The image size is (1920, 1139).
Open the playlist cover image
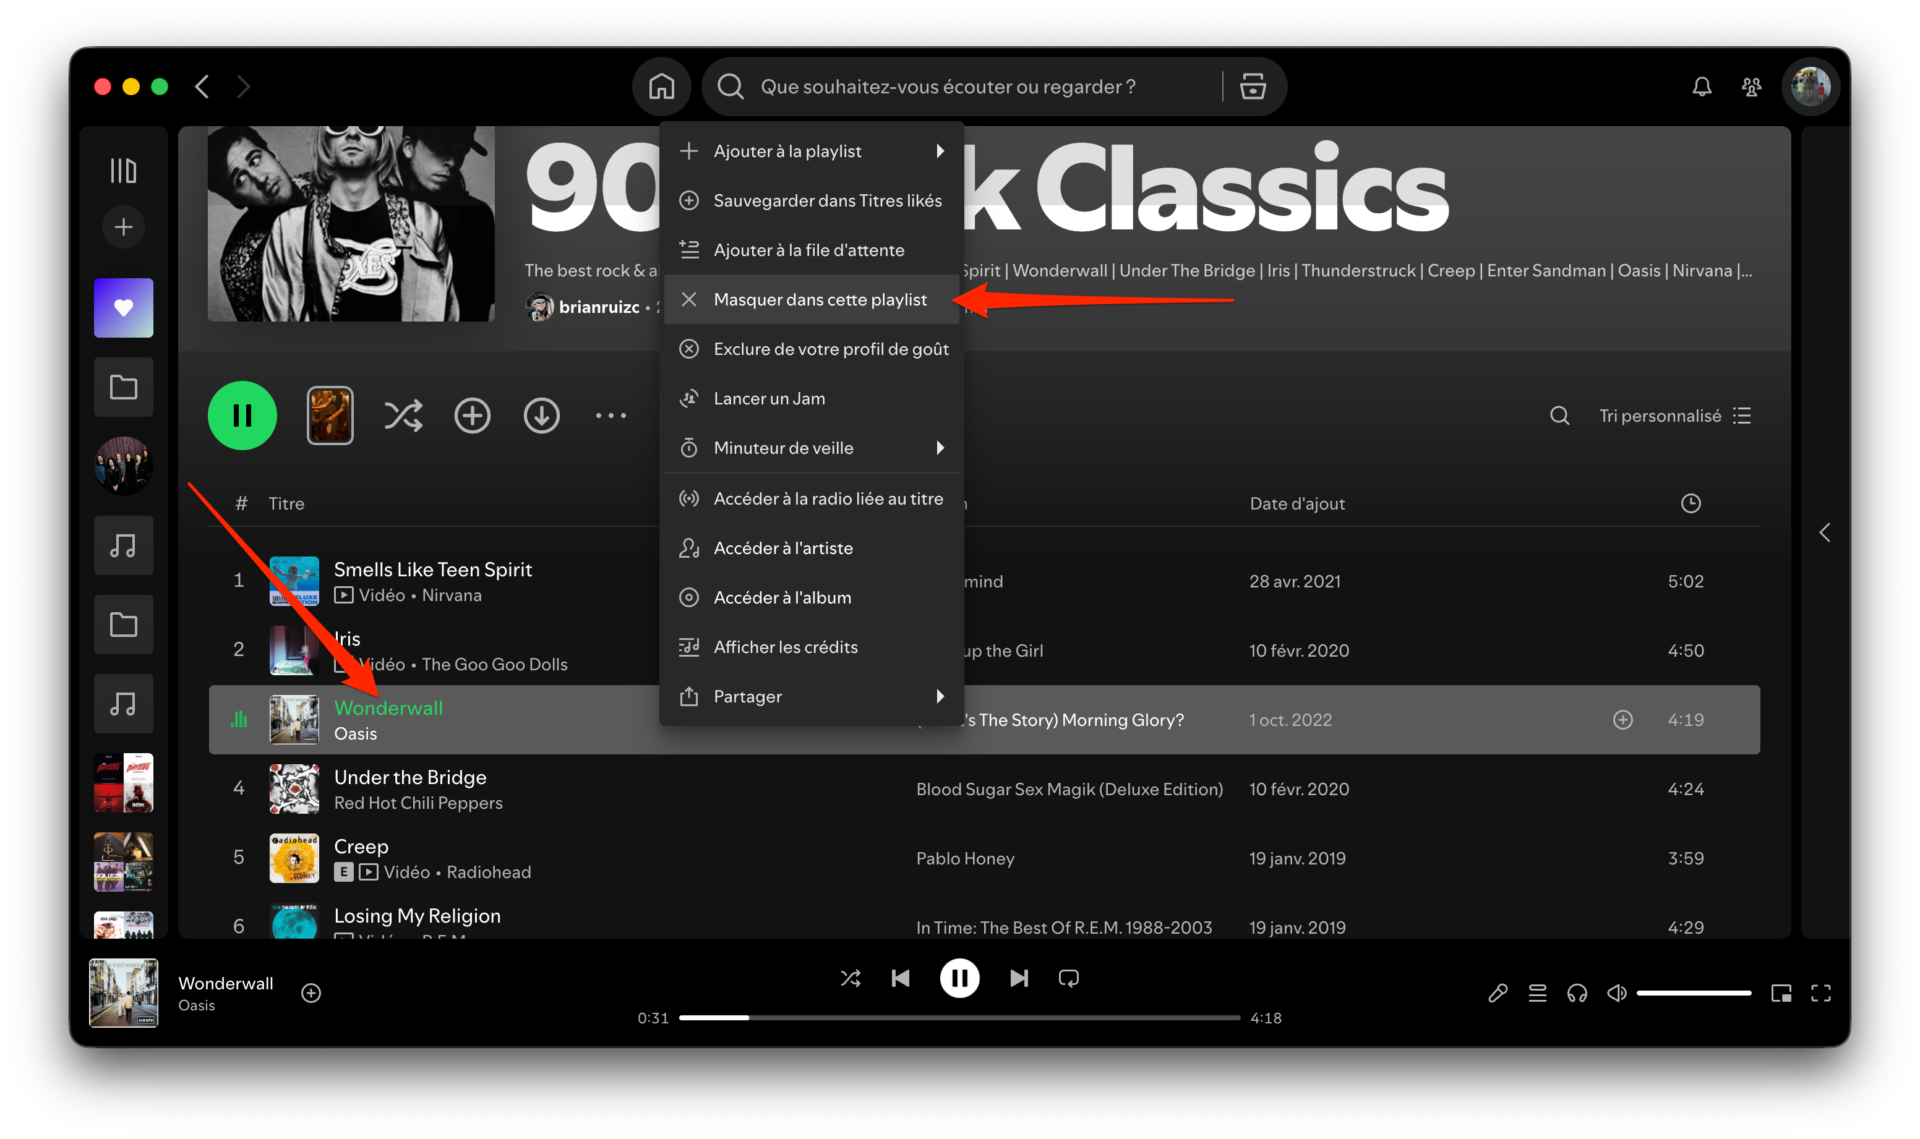(351, 224)
